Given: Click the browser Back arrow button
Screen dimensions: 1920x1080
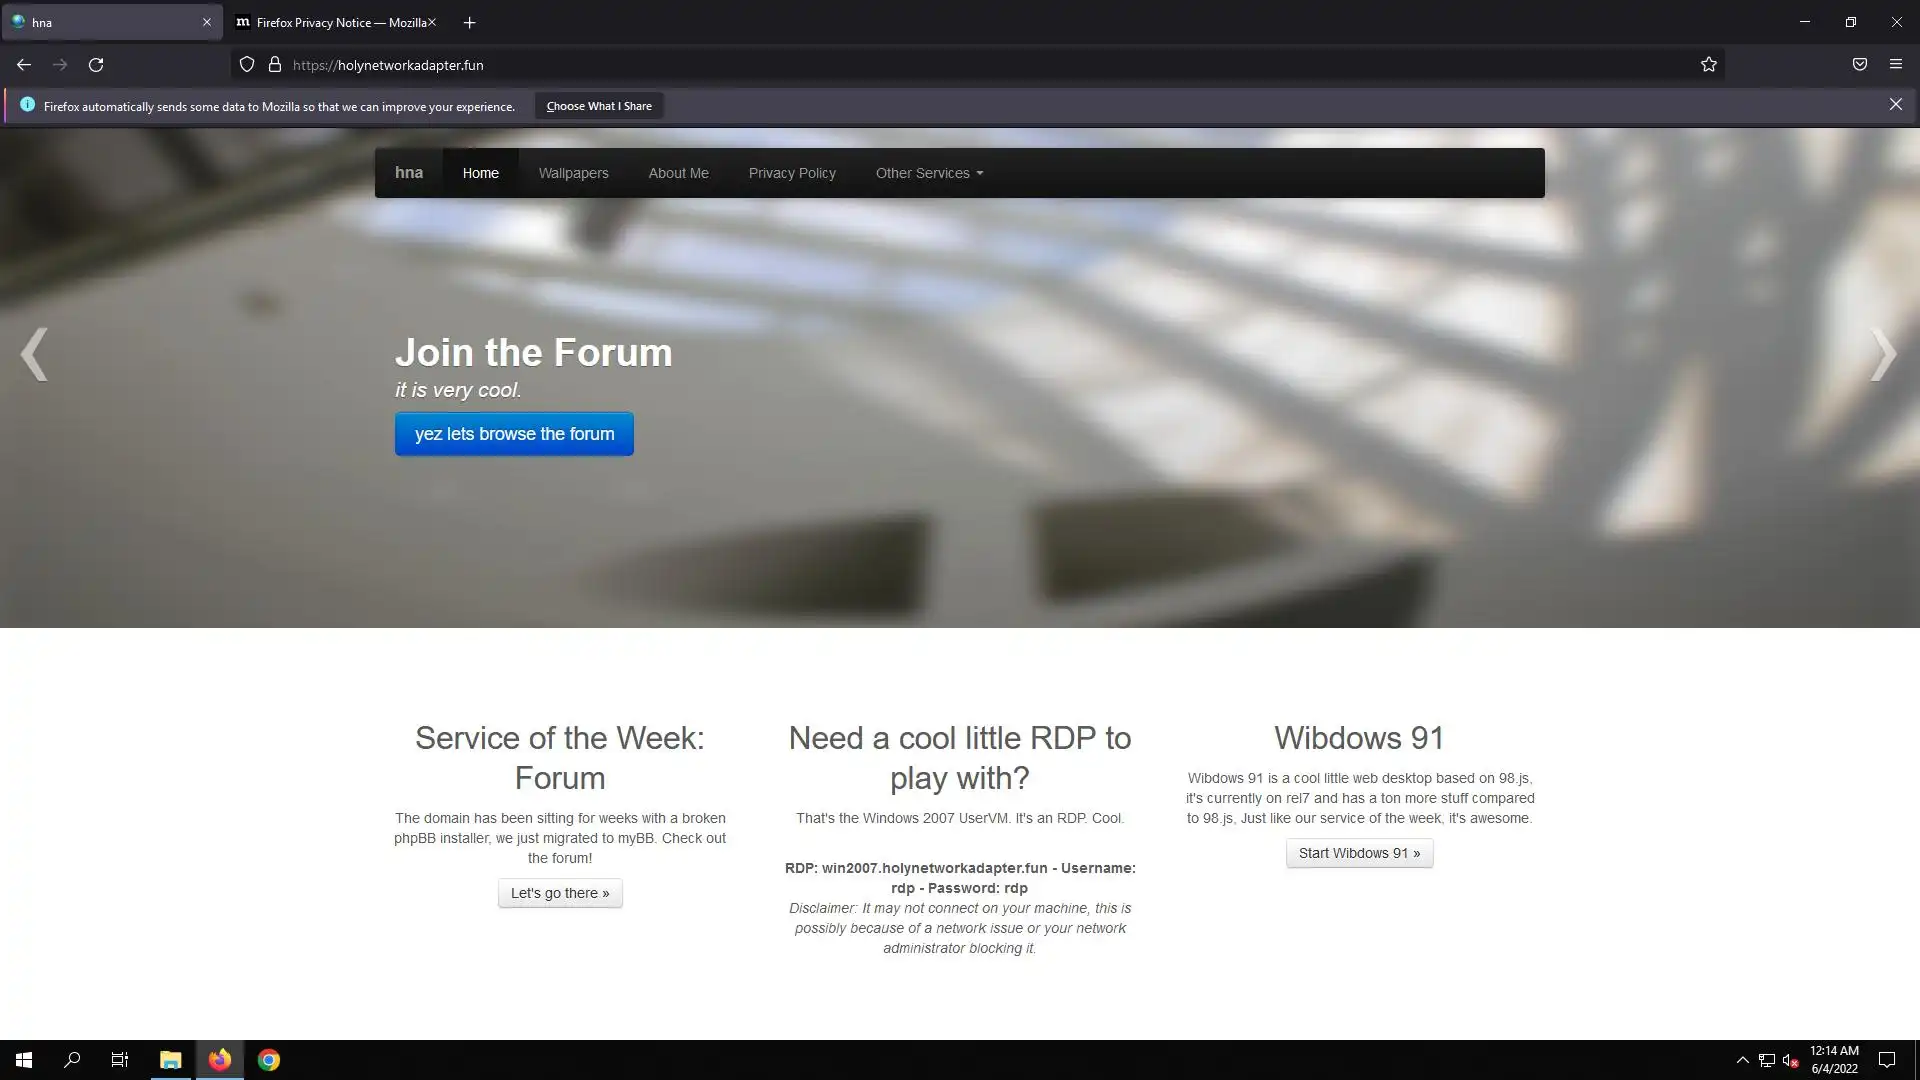Looking at the screenshot, I should pyautogui.click(x=24, y=65).
